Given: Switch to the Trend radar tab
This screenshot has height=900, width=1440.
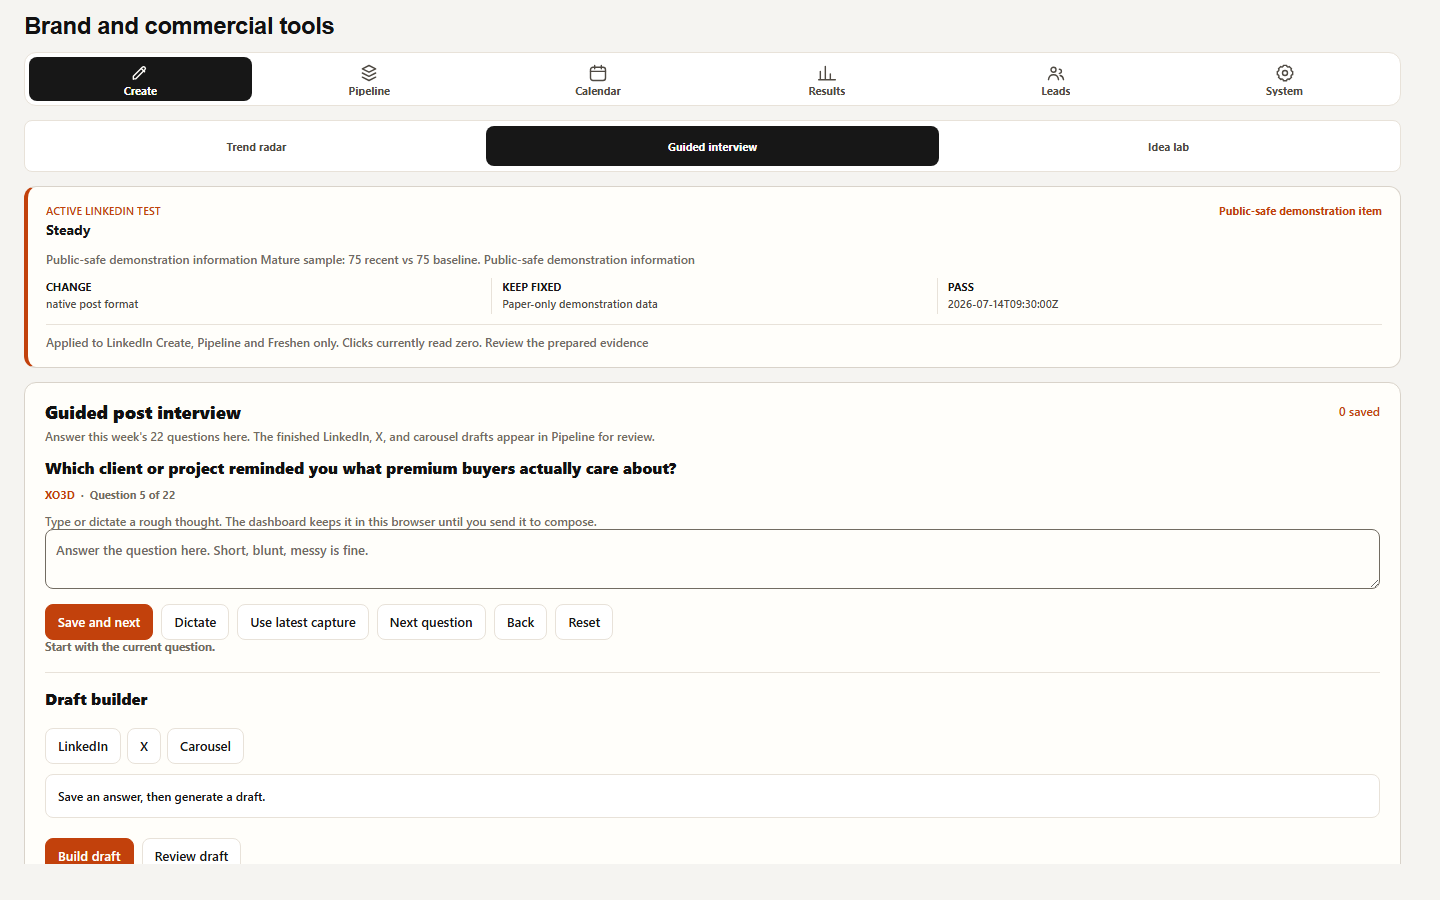Looking at the screenshot, I should [256, 147].
